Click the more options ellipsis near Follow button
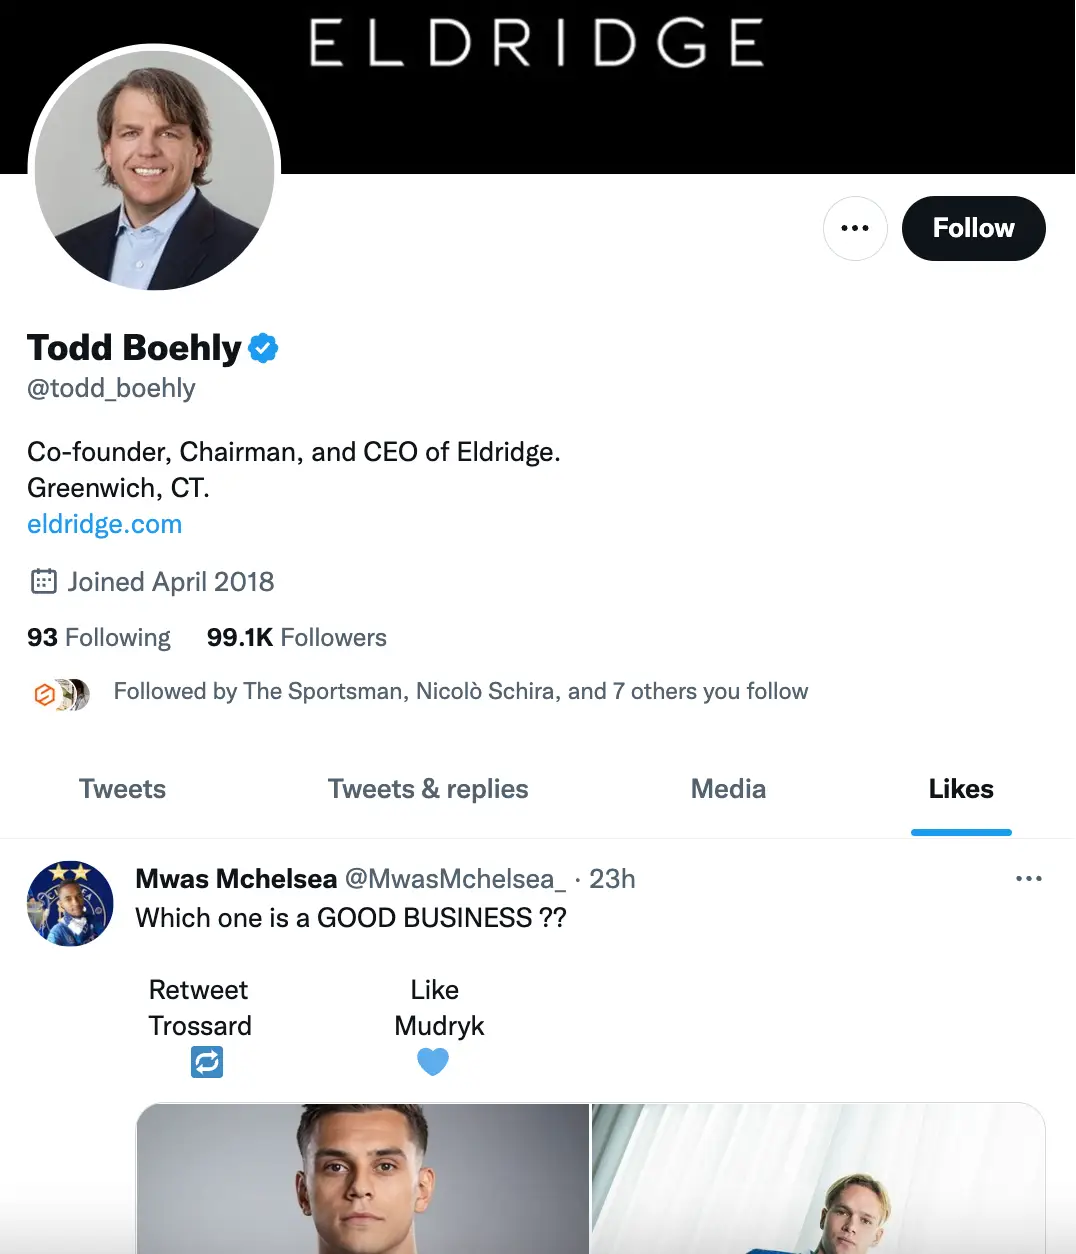The width and height of the screenshot is (1076, 1254). [x=855, y=228]
